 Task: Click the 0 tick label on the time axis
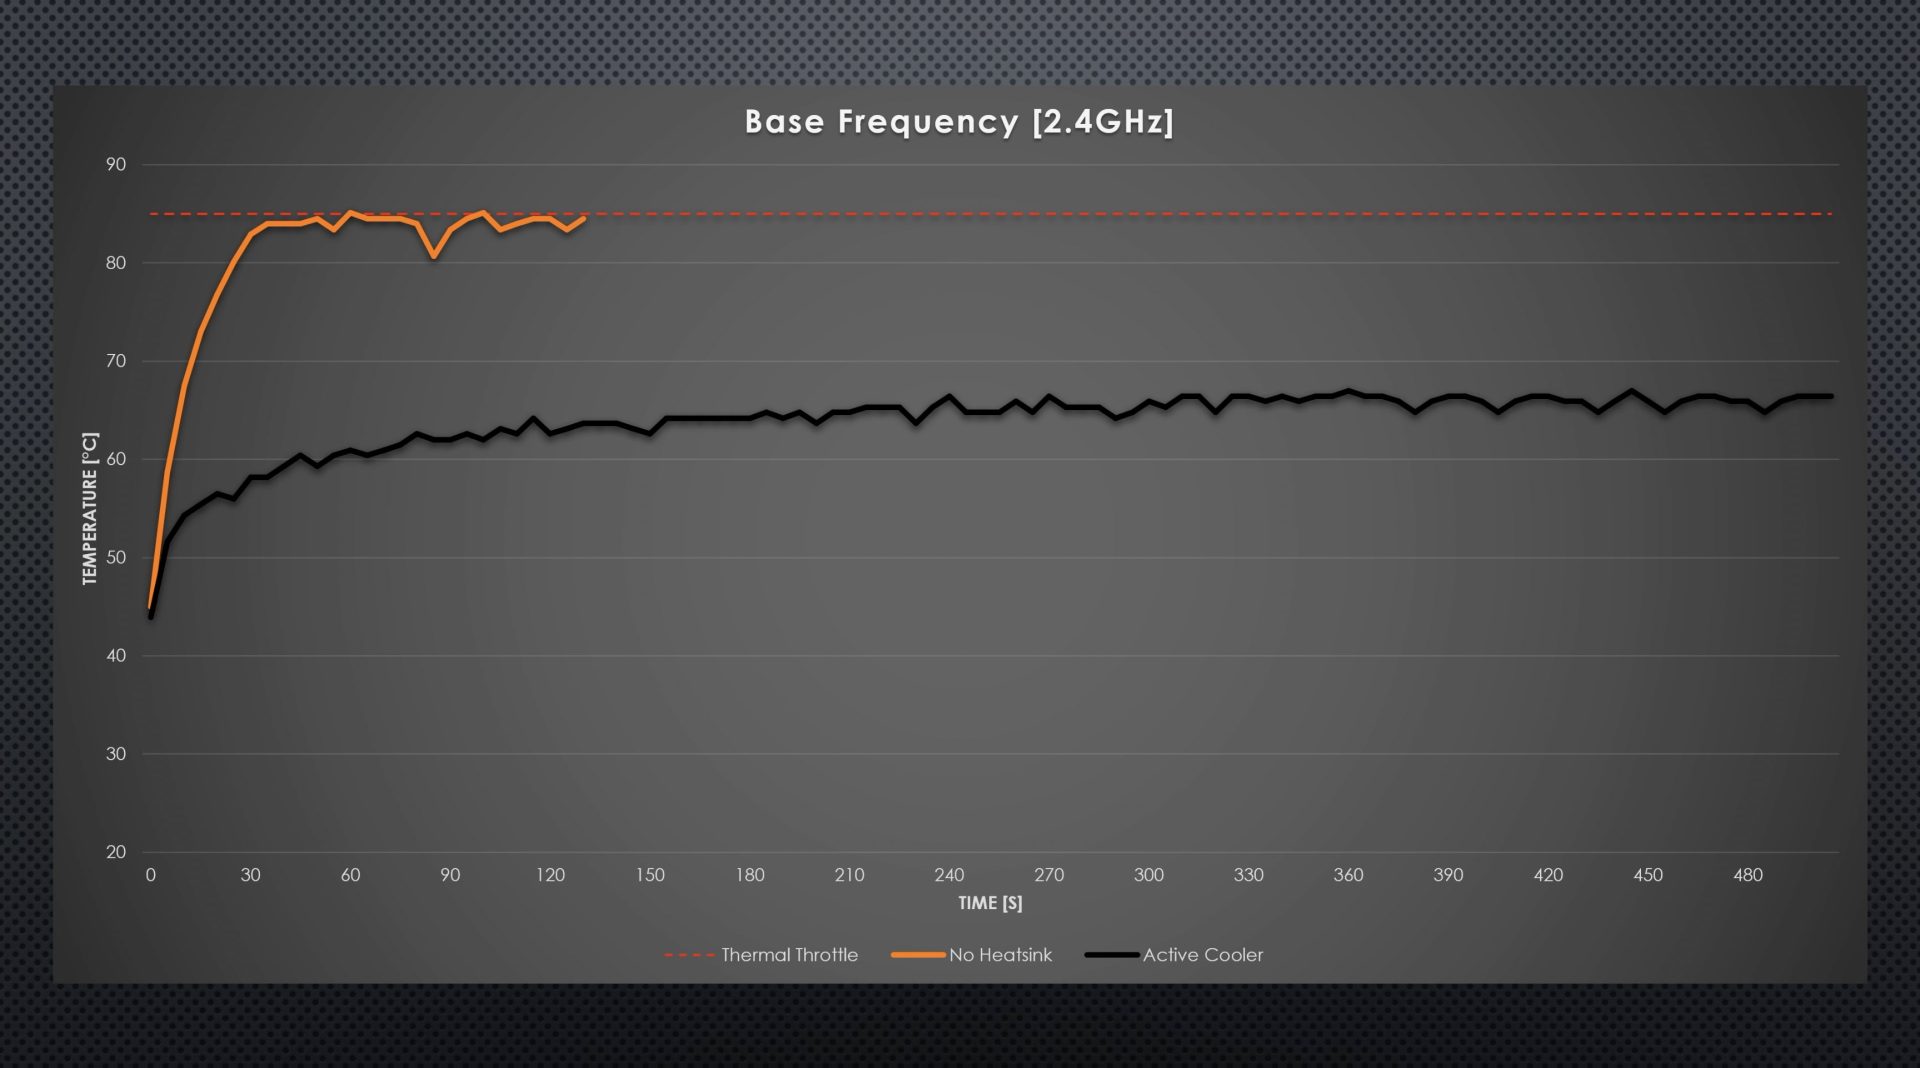150,875
